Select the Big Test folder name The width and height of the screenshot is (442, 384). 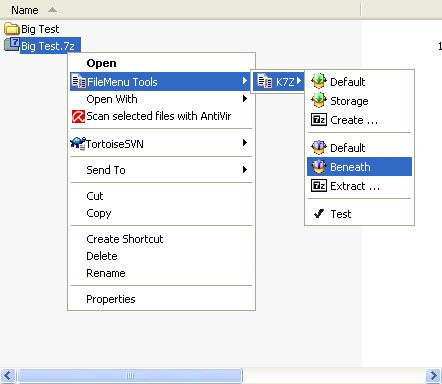40,29
